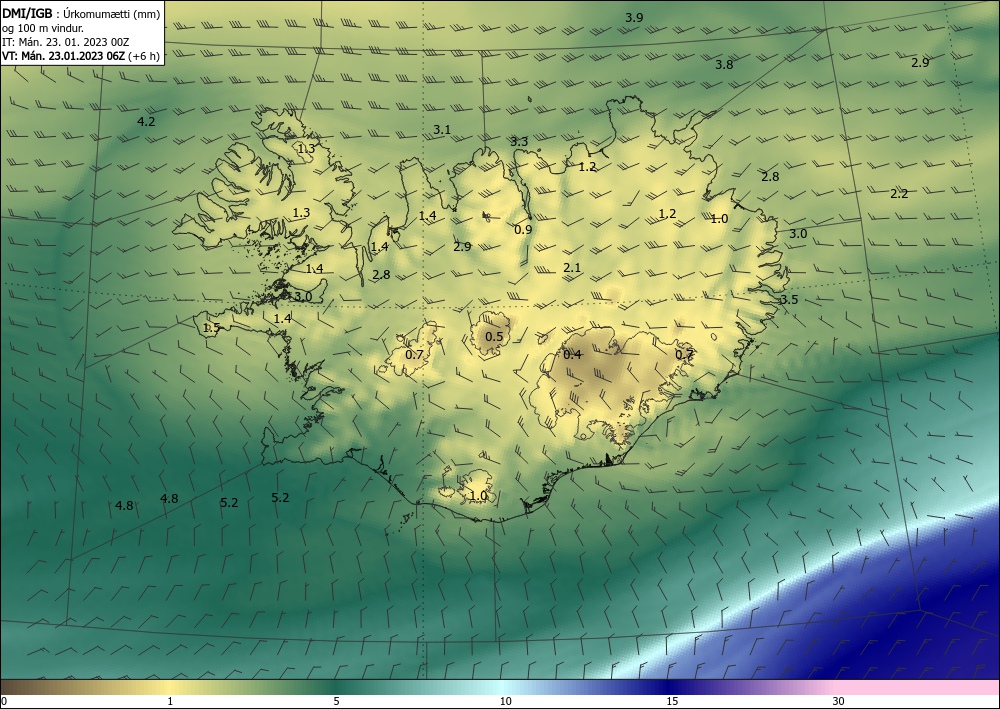
Task: Click the 'og 100 m vindur.' caption line
Action: pos(43,28)
